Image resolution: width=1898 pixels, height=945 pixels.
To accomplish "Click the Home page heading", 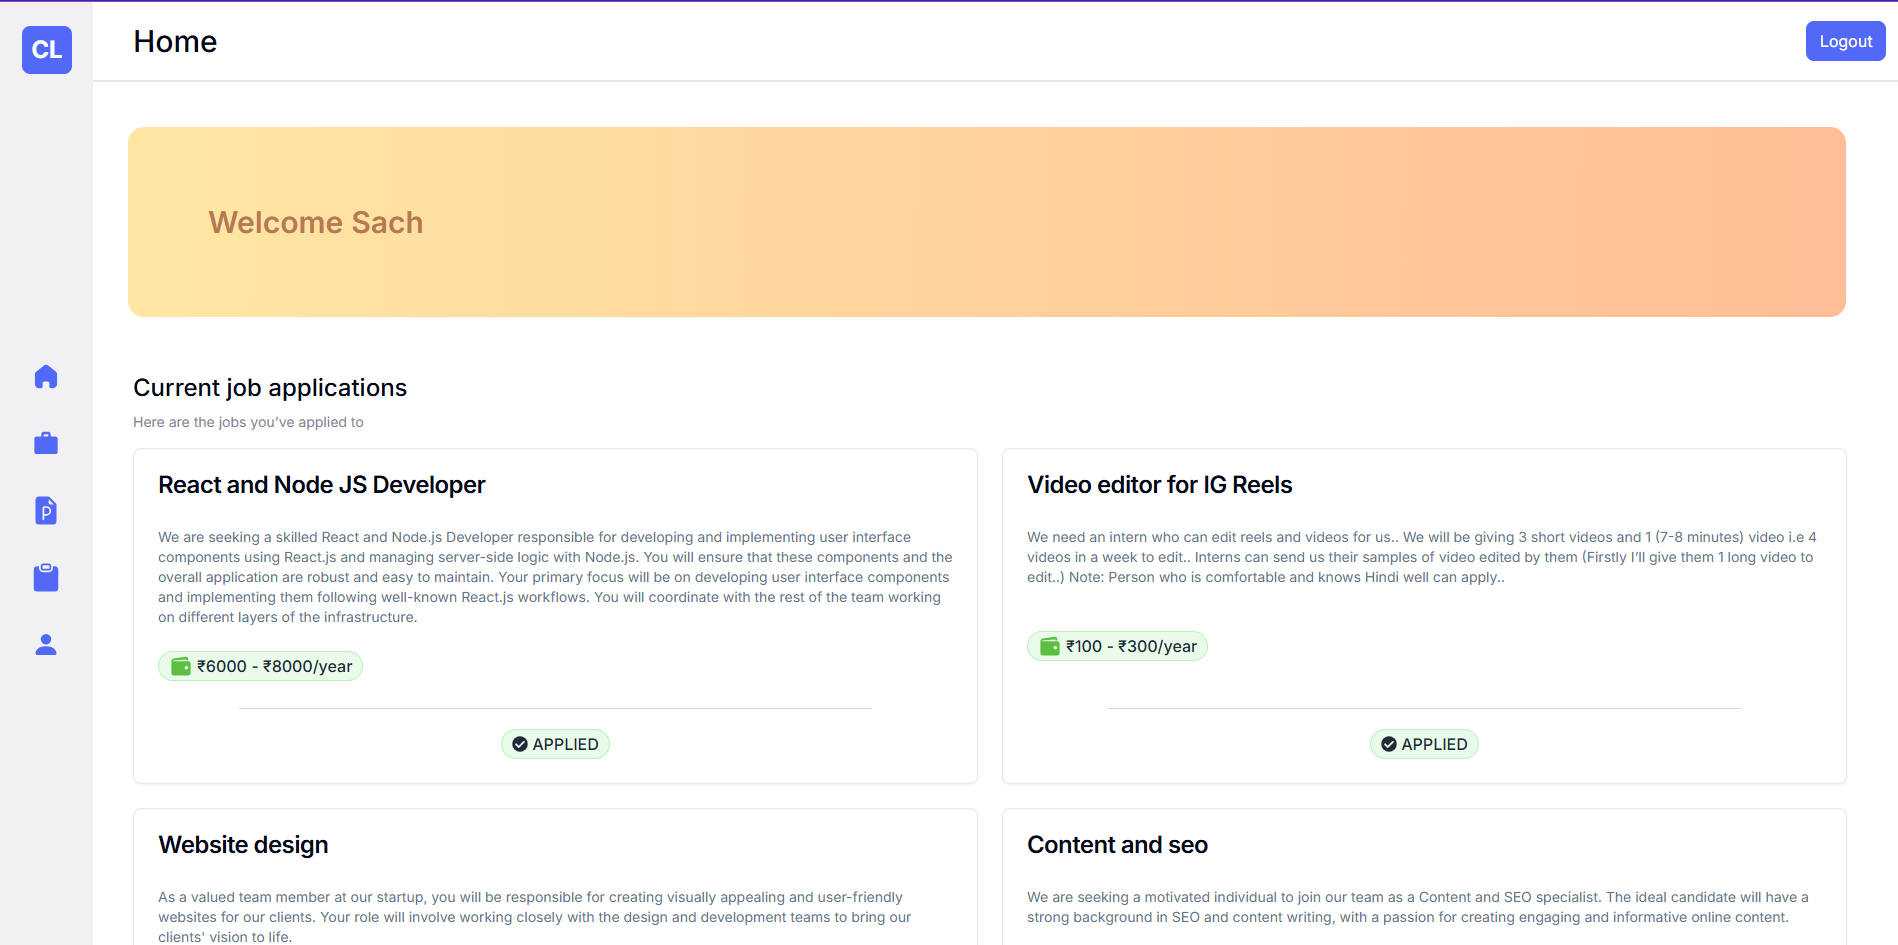I will (x=175, y=42).
